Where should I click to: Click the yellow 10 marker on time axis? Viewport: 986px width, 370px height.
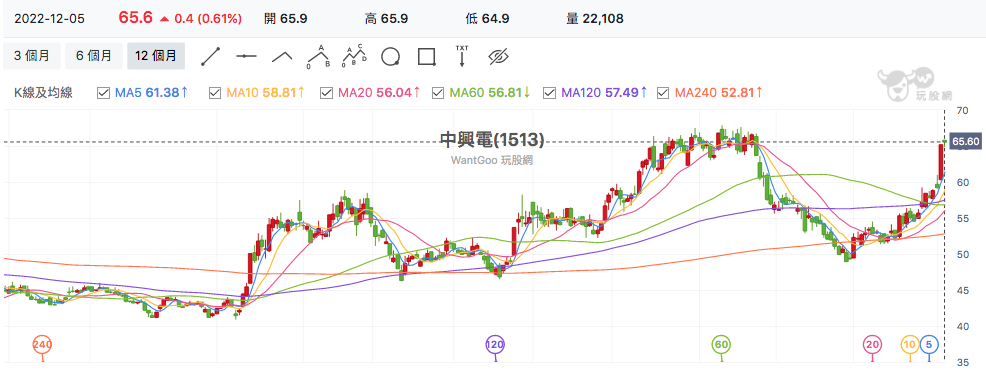910,345
